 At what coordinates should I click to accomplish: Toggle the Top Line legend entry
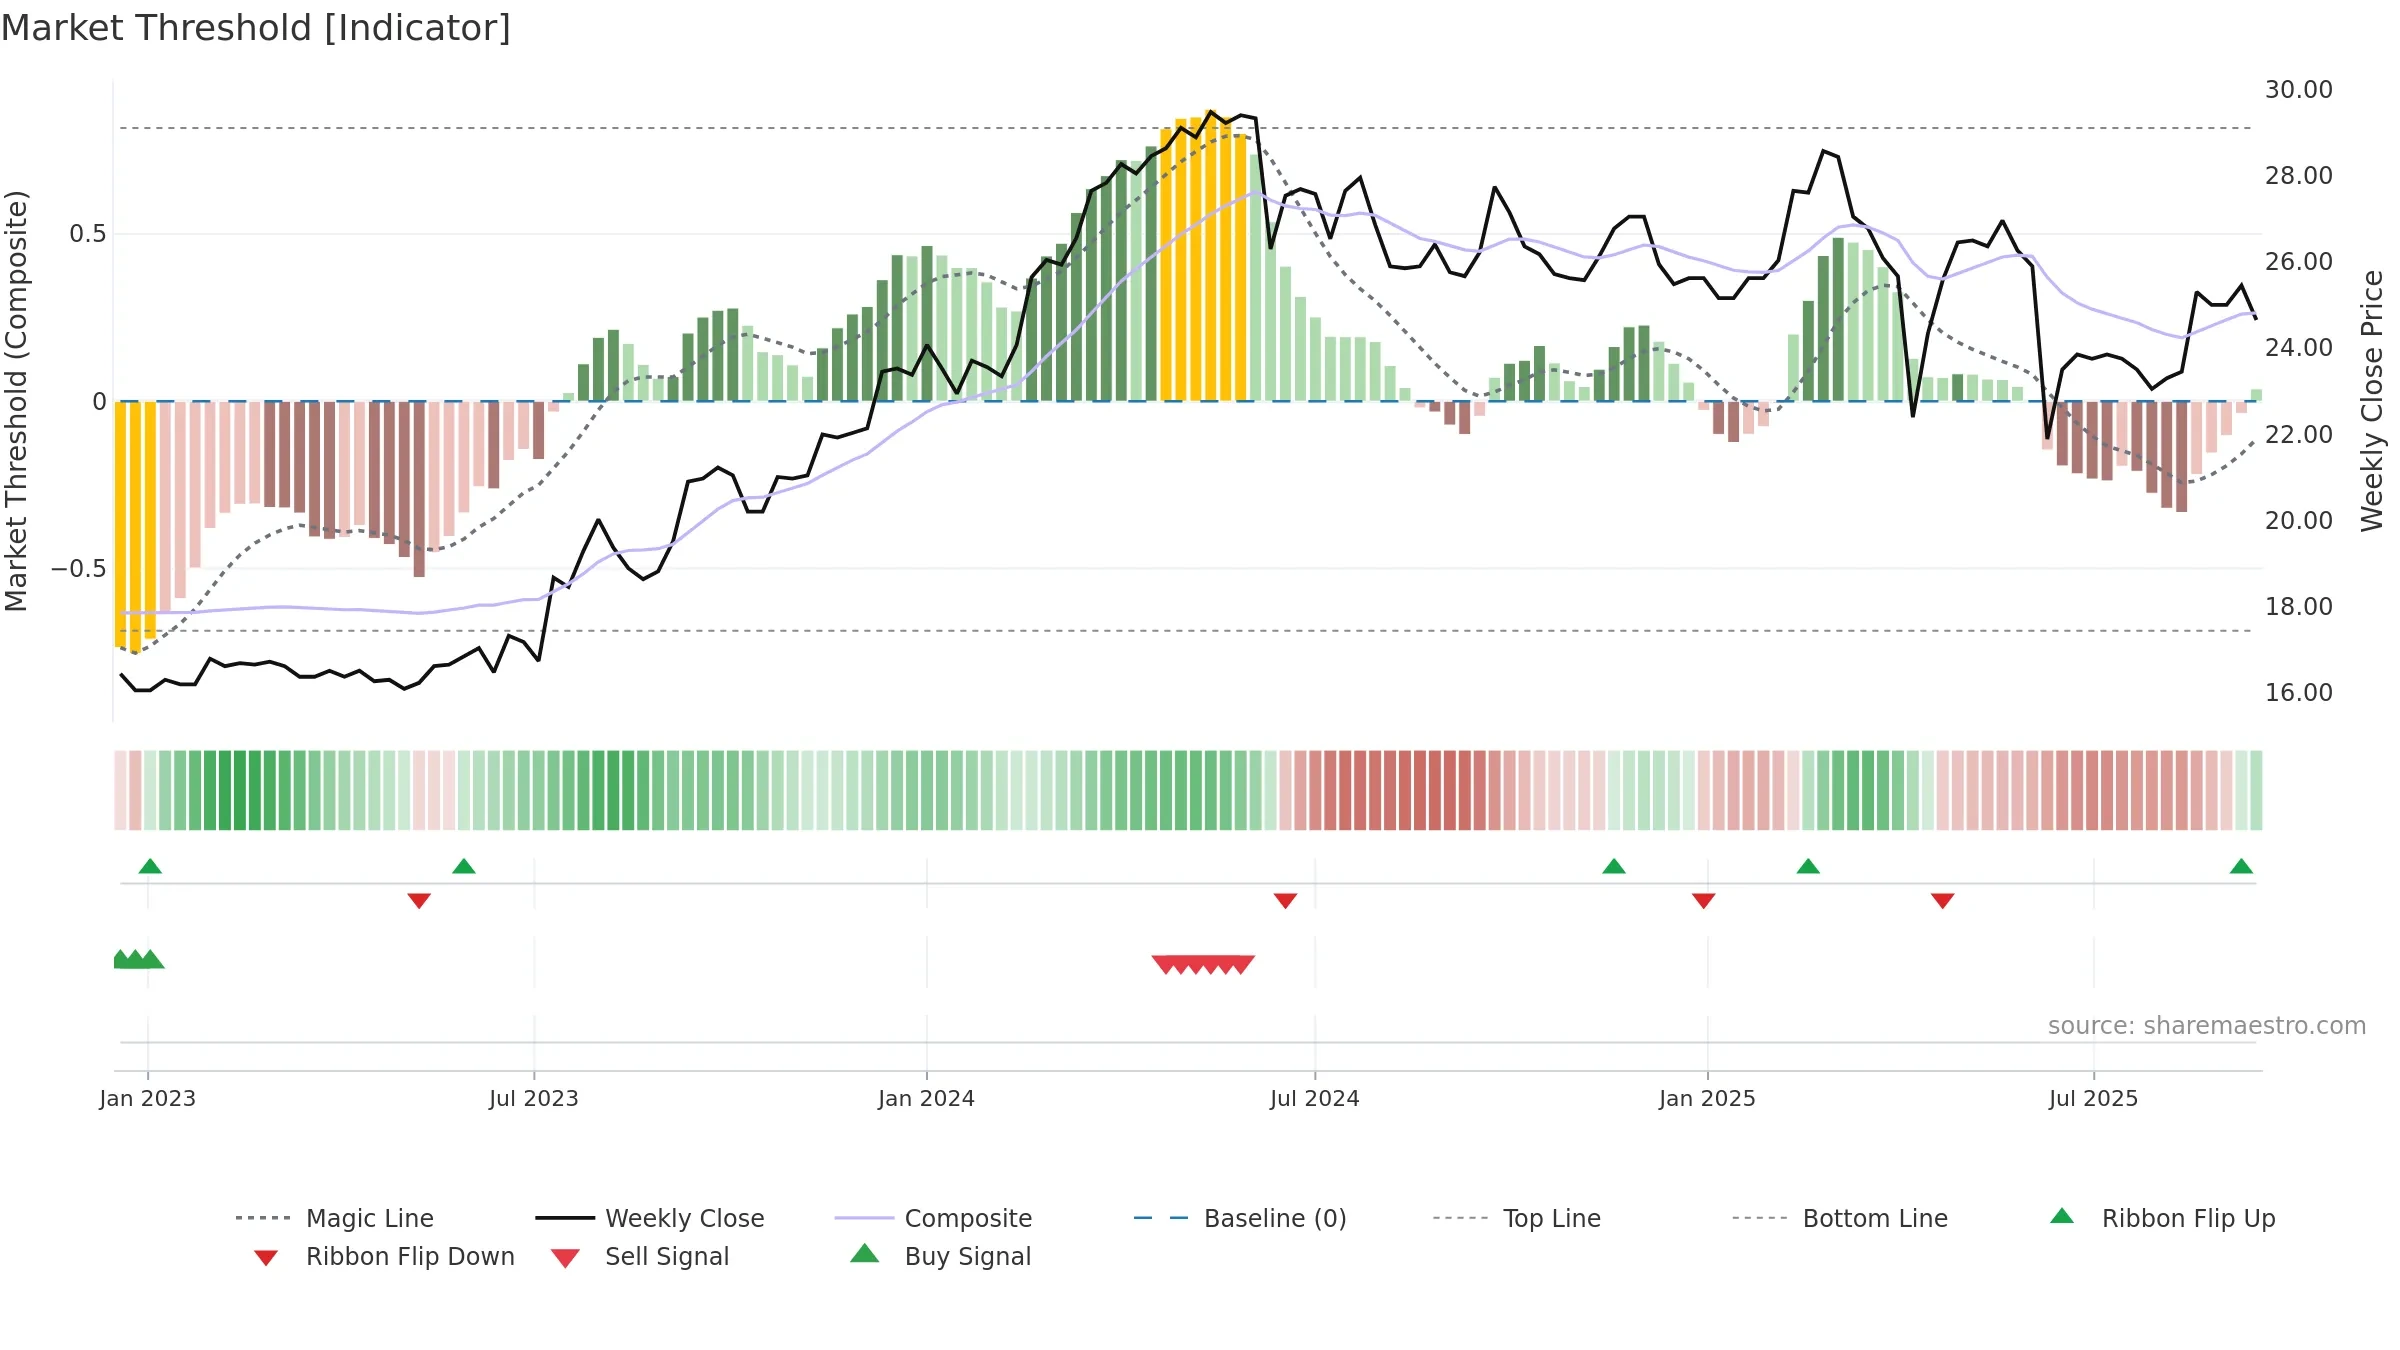pyautogui.click(x=1517, y=1218)
